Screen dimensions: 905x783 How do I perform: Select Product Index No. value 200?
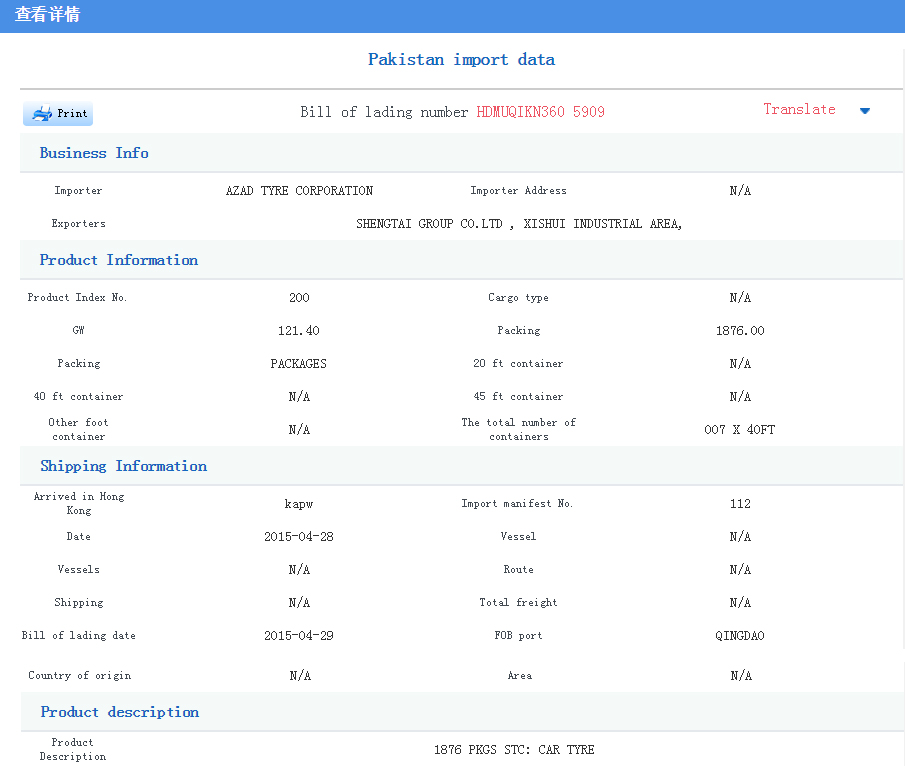299,298
